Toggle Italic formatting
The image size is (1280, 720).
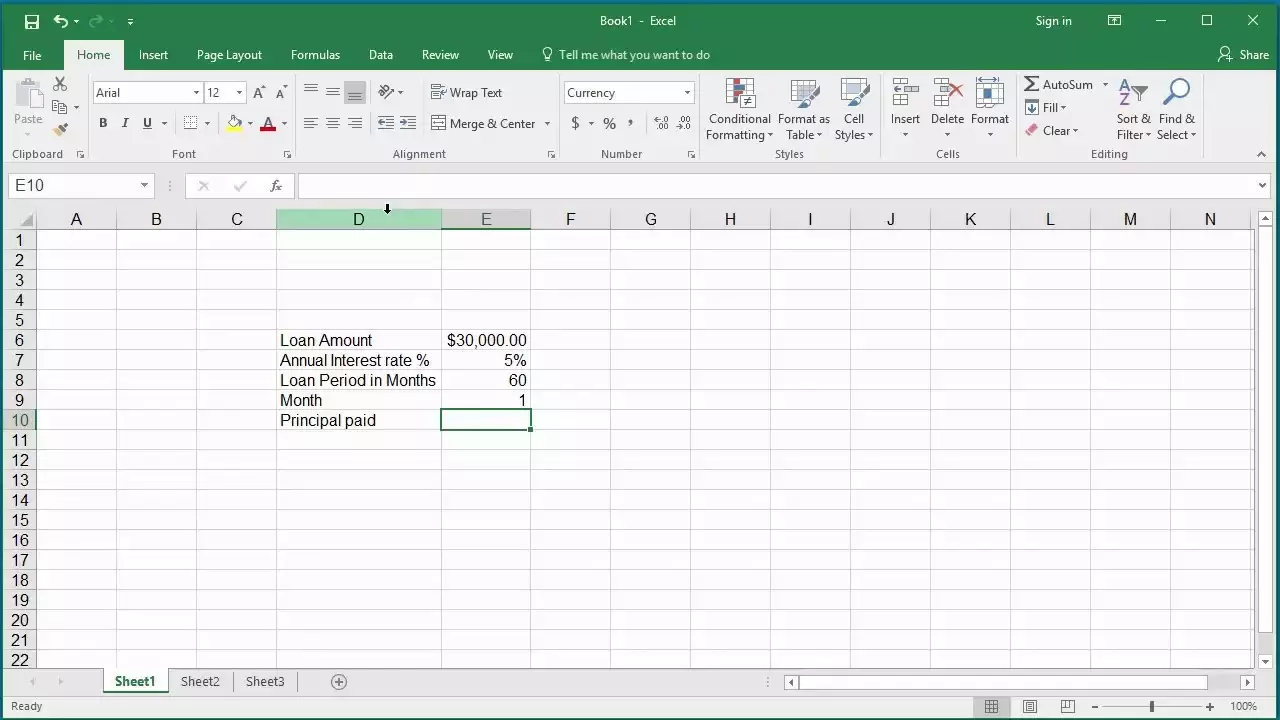tap(125, 124)
